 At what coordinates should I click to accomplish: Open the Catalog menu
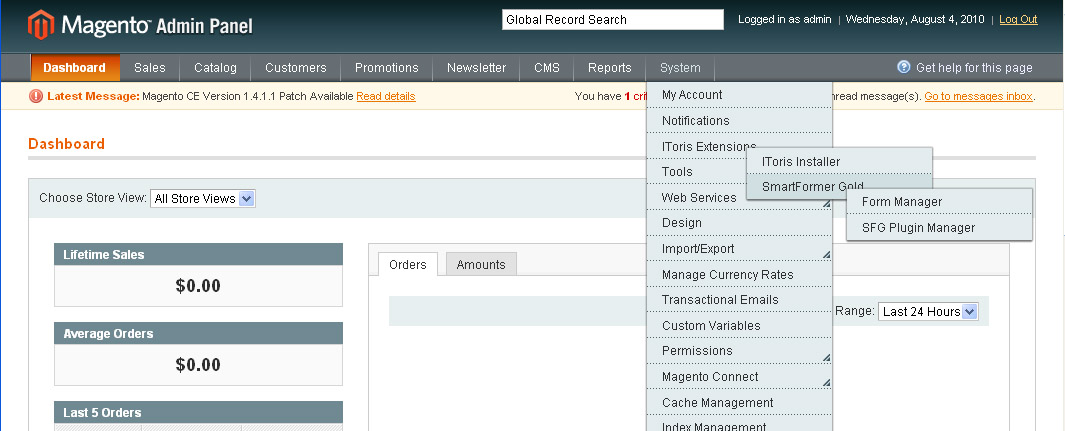(215, 68)
